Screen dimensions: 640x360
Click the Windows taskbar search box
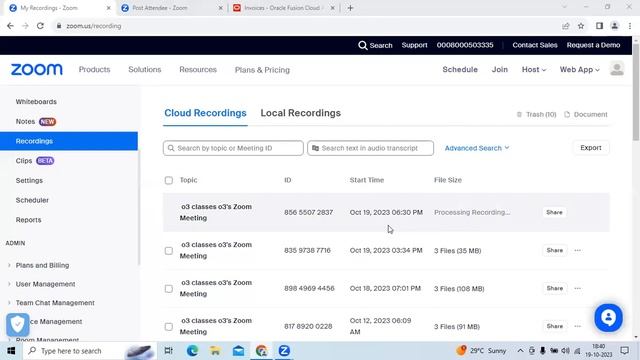(90, 351)
